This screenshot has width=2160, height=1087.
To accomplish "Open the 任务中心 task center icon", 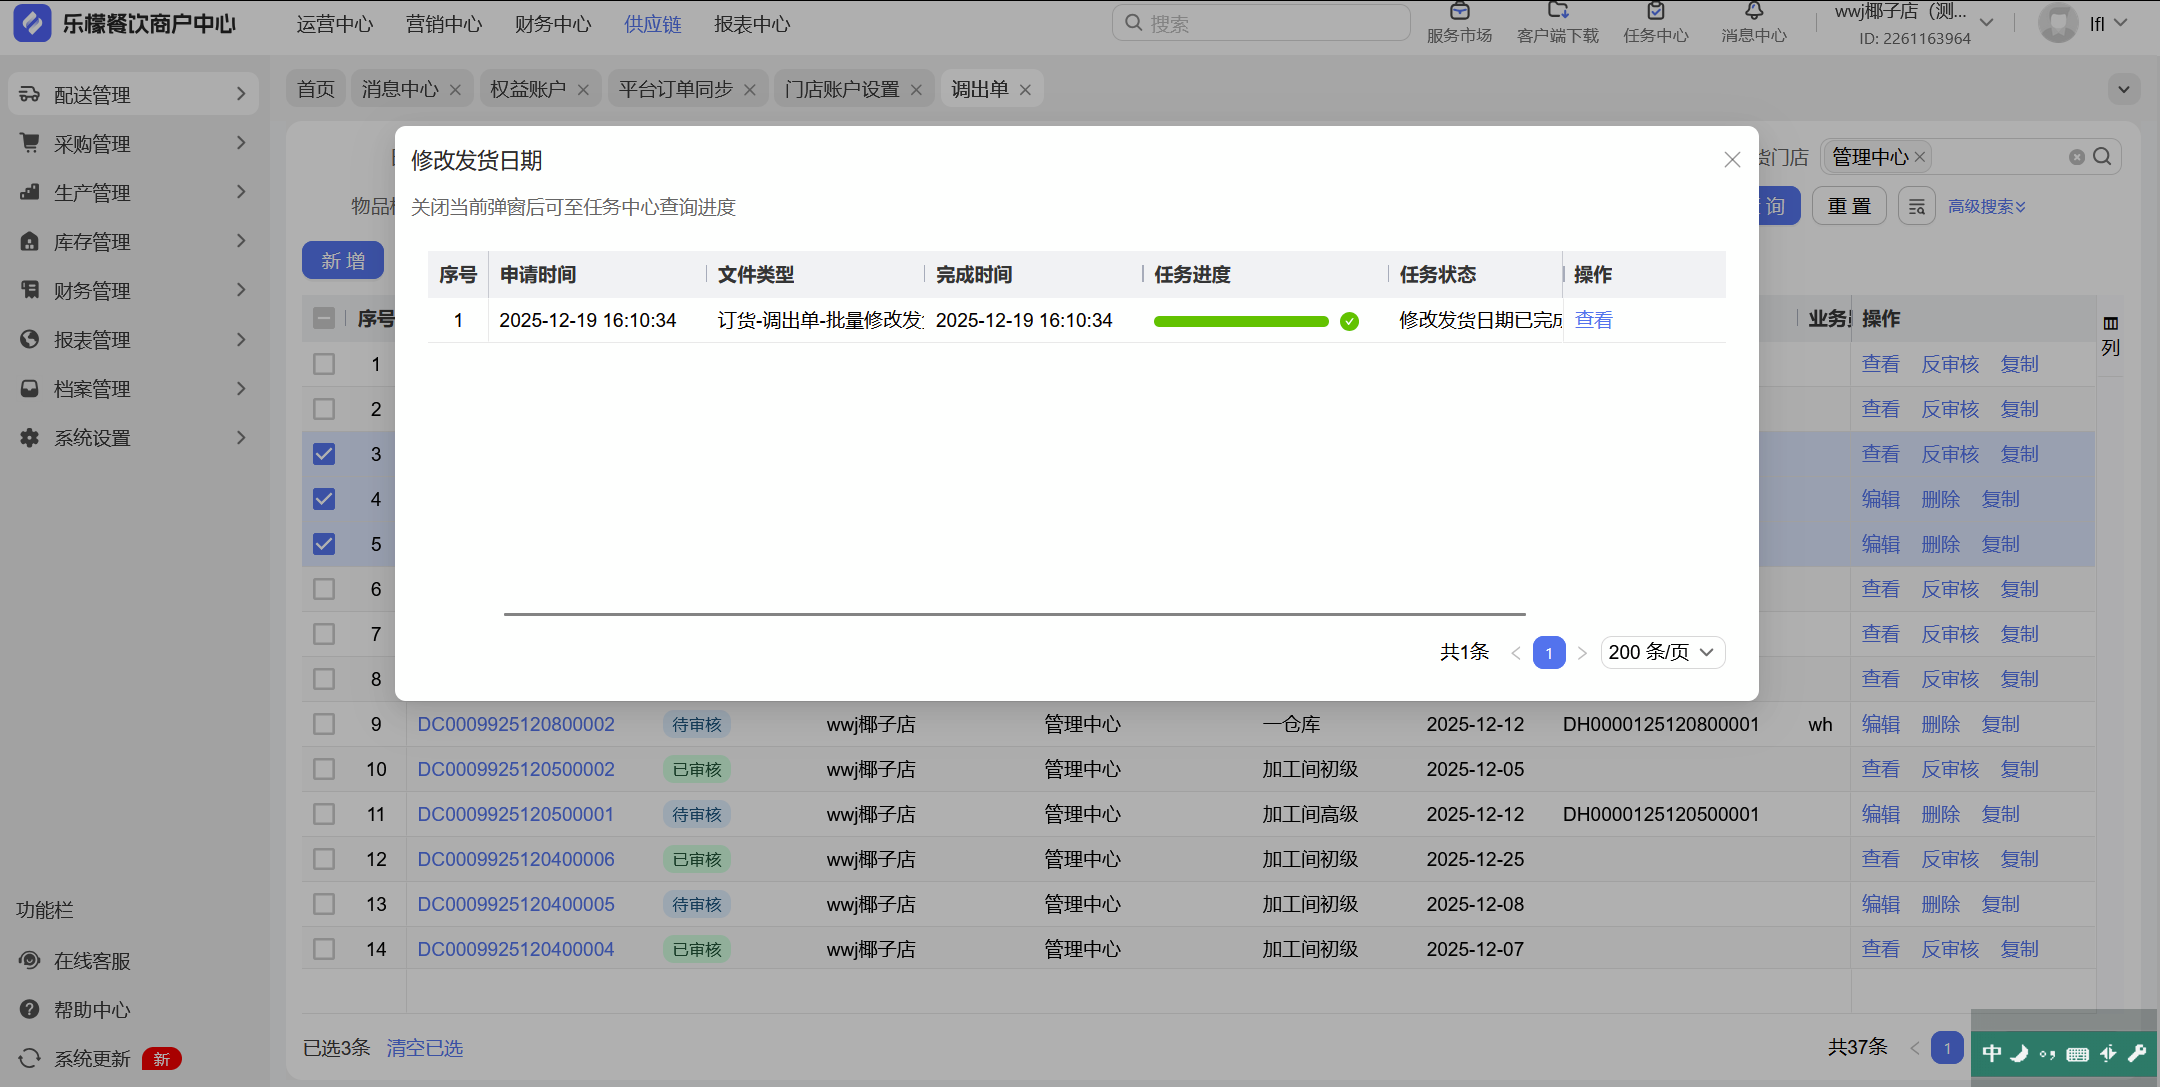I will click(1655, 13).
